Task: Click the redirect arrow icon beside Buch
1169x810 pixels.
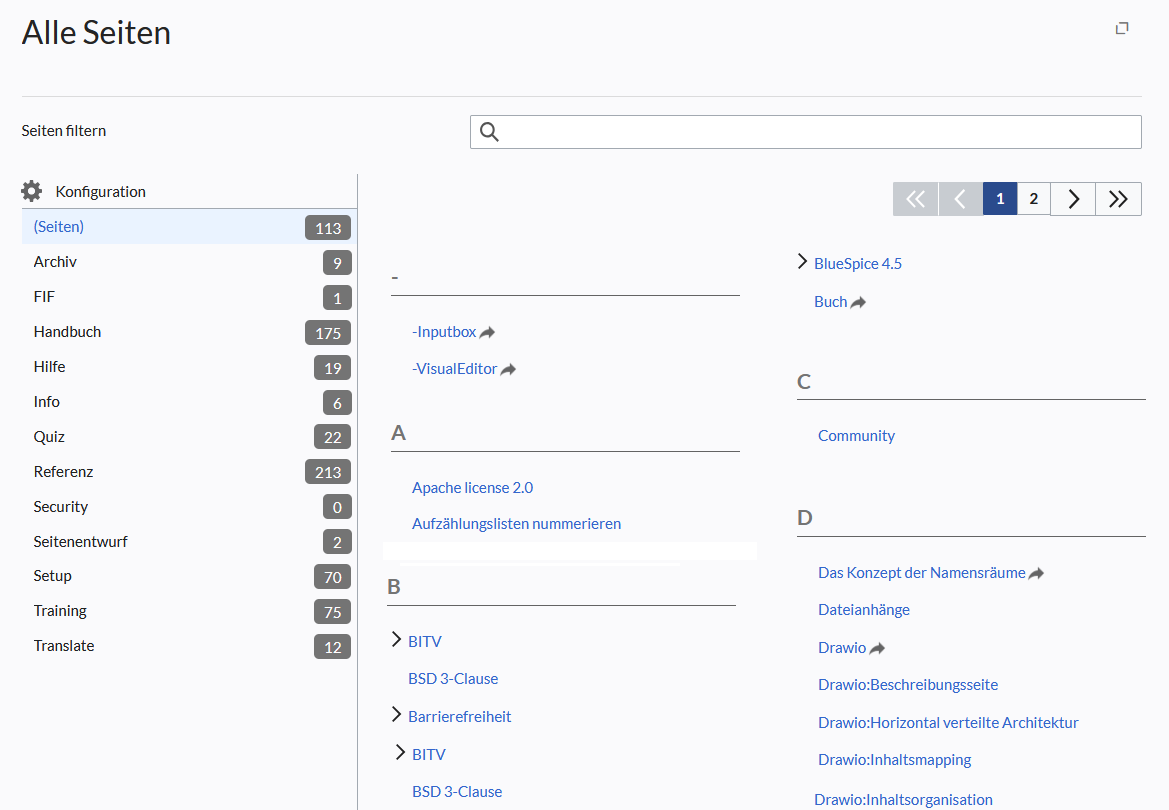Action: [858, 303]
